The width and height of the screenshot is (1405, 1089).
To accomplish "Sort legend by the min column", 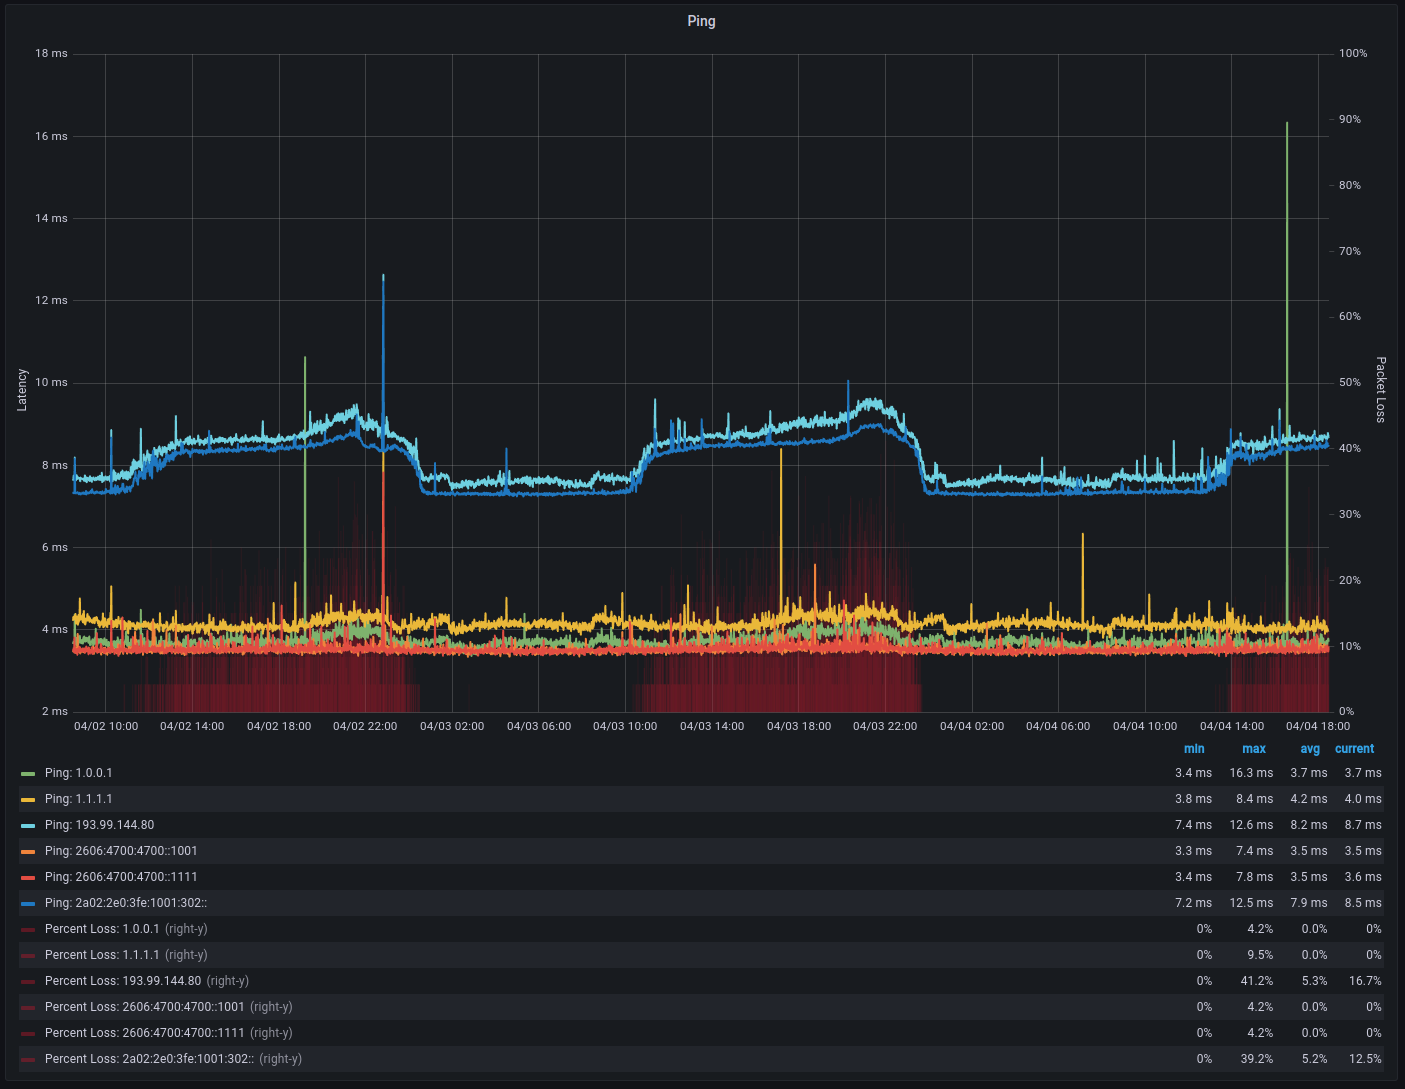I will (x=1194, y=748).
